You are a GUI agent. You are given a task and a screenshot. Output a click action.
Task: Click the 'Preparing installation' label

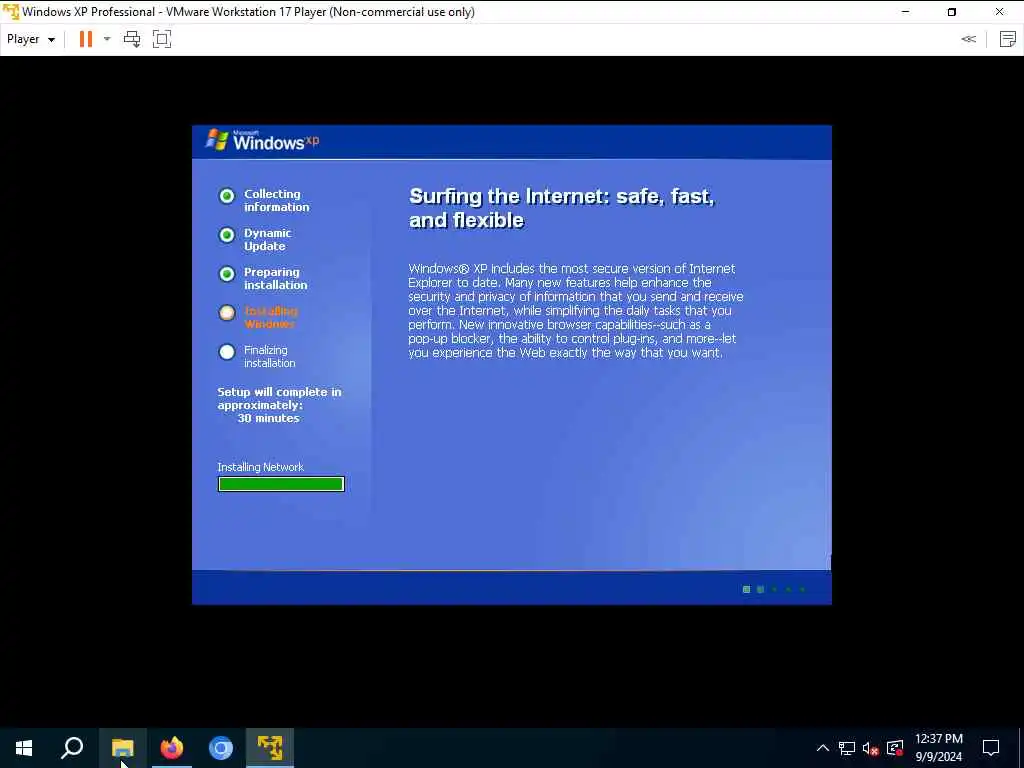[x=276, y=279]
